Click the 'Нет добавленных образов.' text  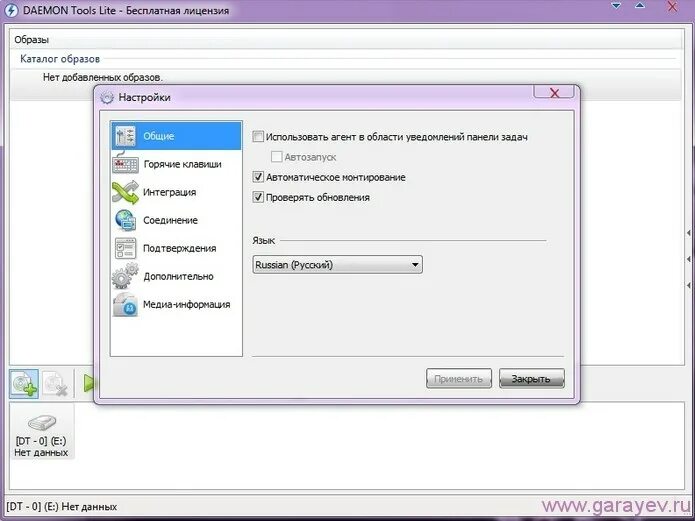point(103,77)
